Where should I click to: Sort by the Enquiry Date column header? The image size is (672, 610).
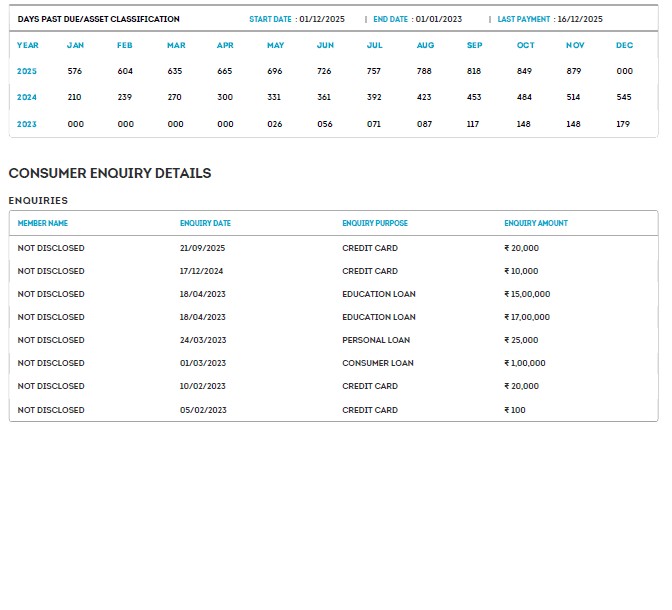[205, 223]
